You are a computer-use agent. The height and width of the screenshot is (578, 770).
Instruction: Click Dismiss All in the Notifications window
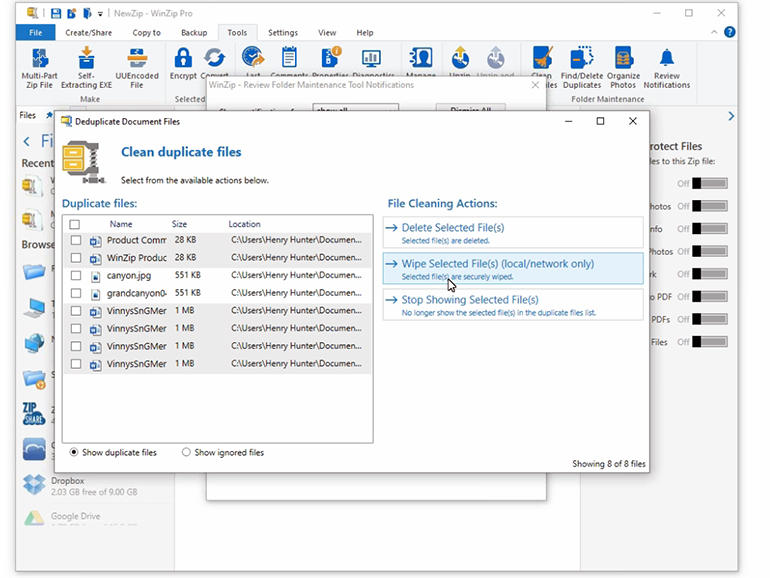coord(470,107)
